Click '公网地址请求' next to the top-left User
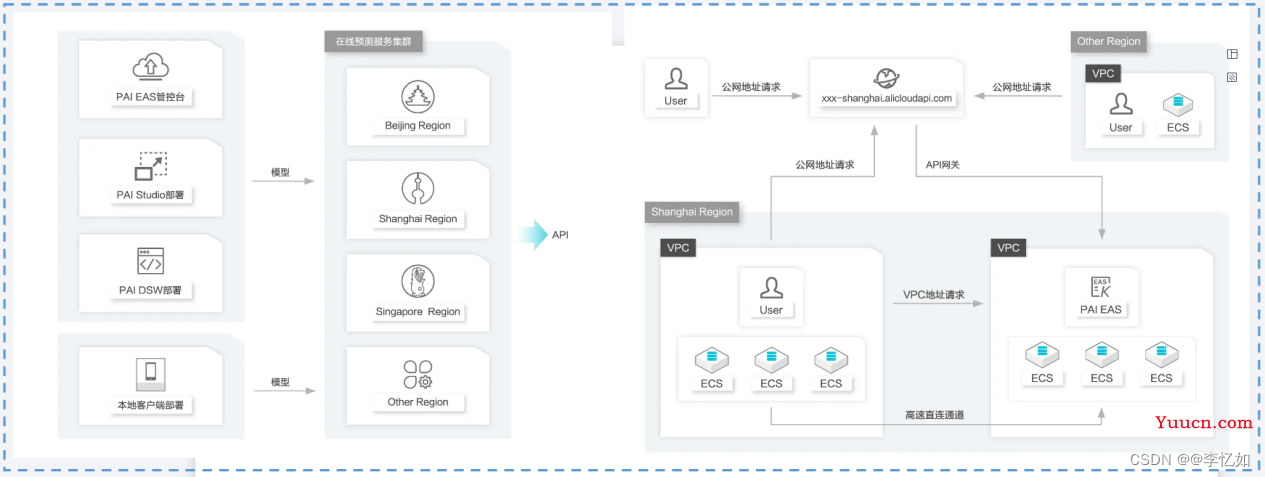This screenshot has width=1265, height=477. click(x=751, y=87)
